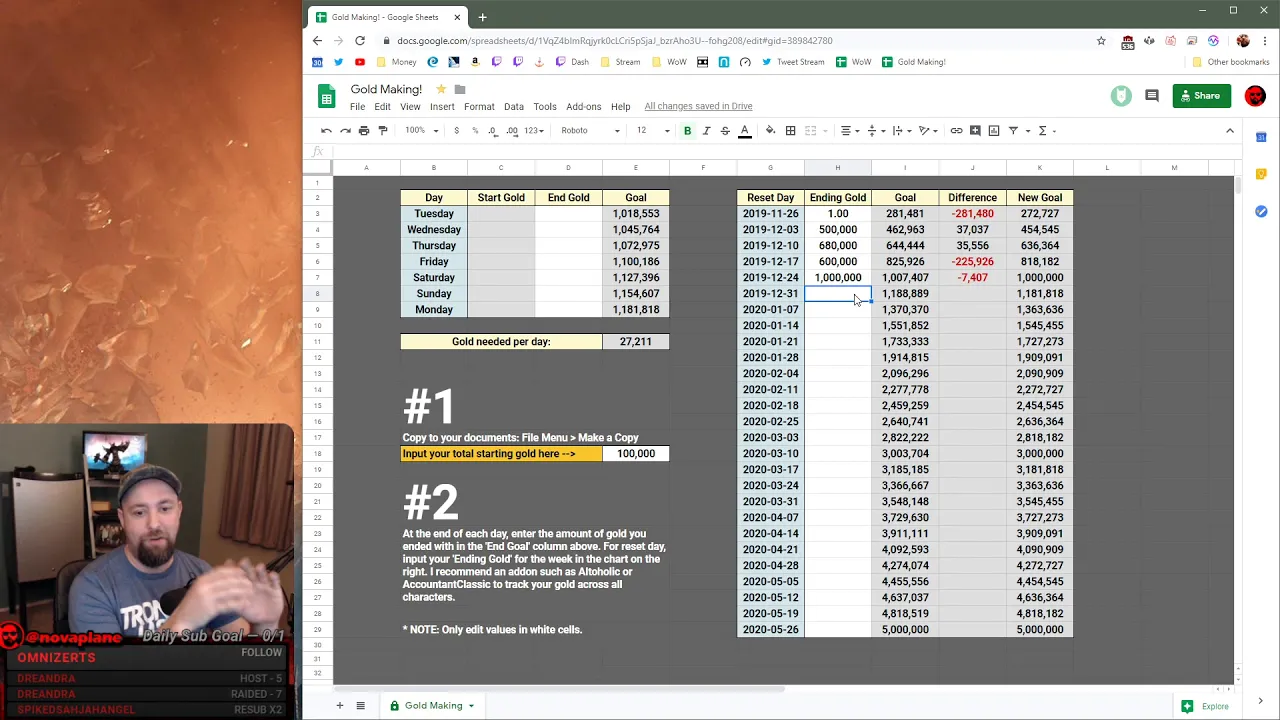Click All changes saved in Drive
The height and width of the screenshot is (720, 1280).
click(x=698, y=106)
